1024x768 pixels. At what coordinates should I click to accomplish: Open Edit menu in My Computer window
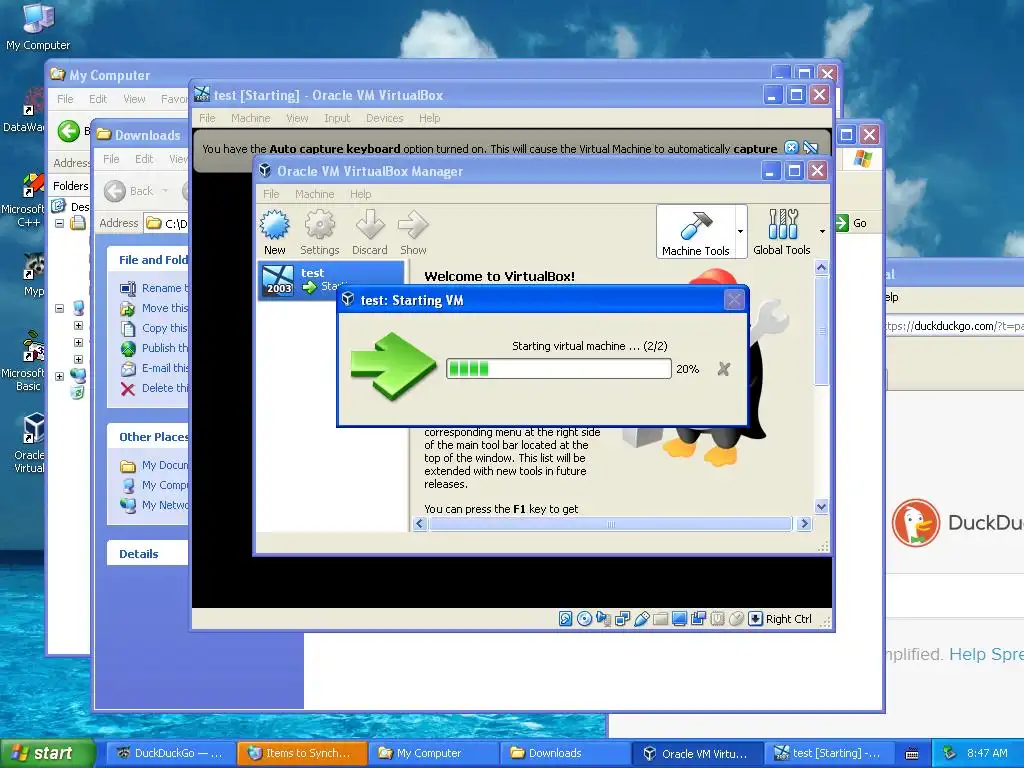click(98, 99)
